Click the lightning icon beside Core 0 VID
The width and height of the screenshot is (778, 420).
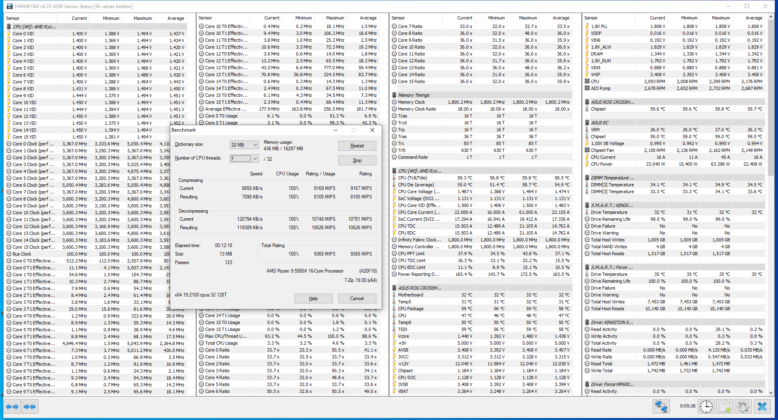8,33
